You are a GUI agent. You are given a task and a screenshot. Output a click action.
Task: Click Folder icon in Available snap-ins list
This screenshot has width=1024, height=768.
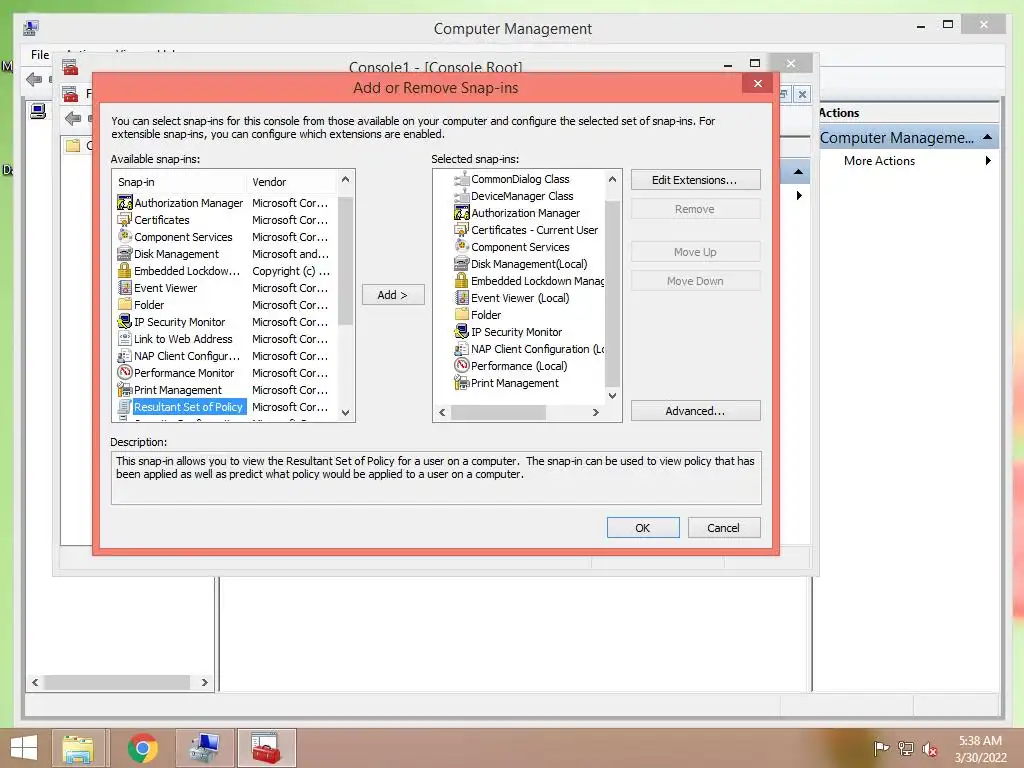(125, 305)
